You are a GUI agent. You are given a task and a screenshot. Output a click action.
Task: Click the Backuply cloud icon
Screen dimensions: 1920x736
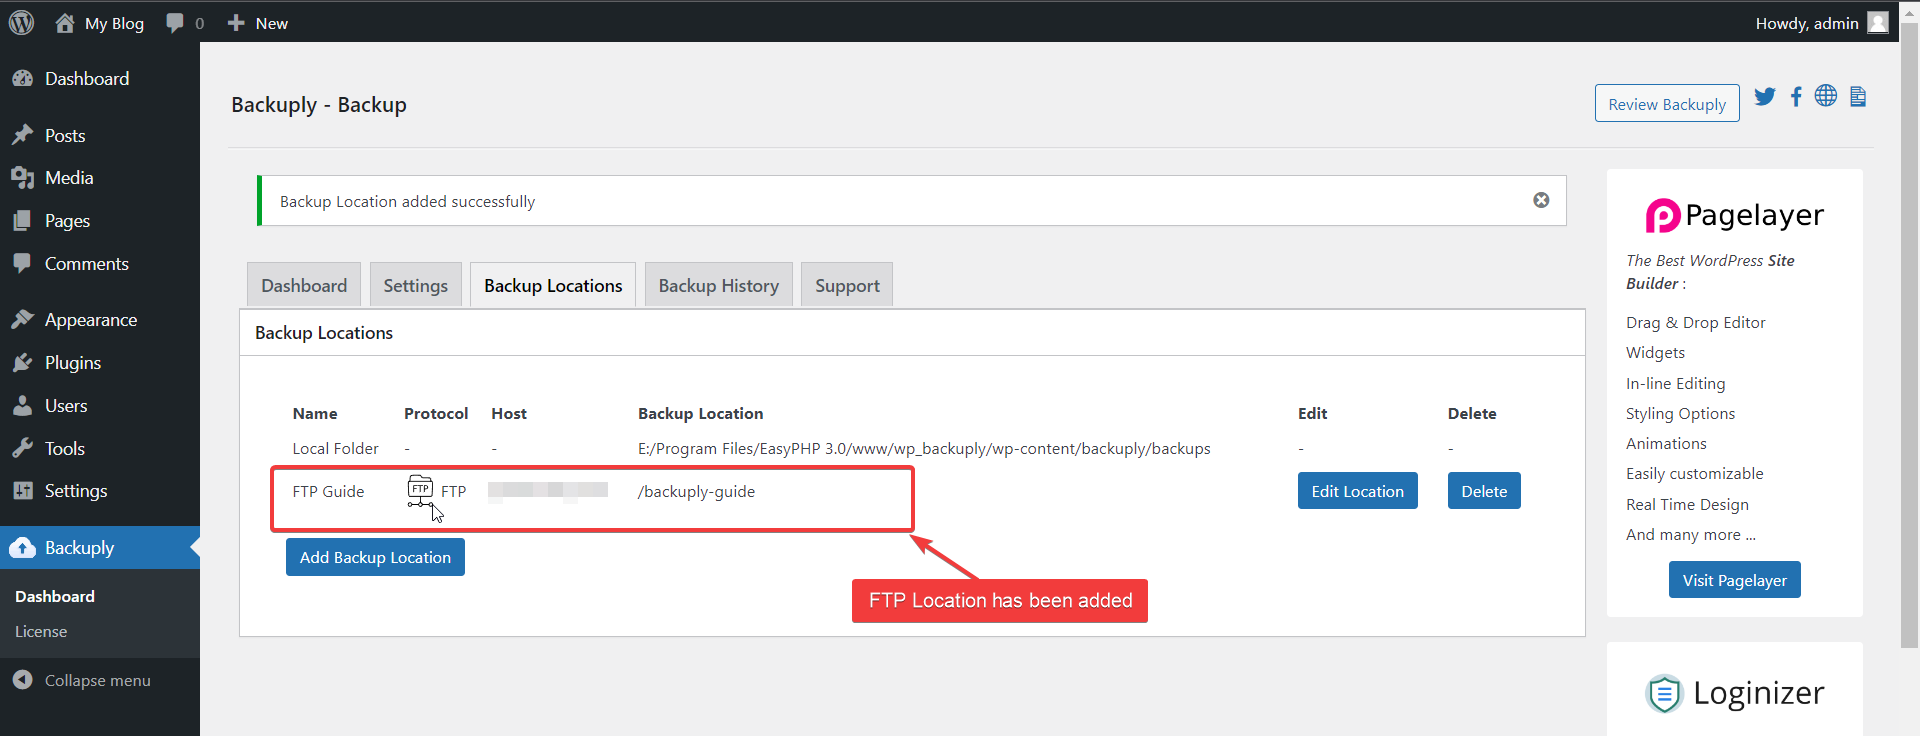coord(22,548)
